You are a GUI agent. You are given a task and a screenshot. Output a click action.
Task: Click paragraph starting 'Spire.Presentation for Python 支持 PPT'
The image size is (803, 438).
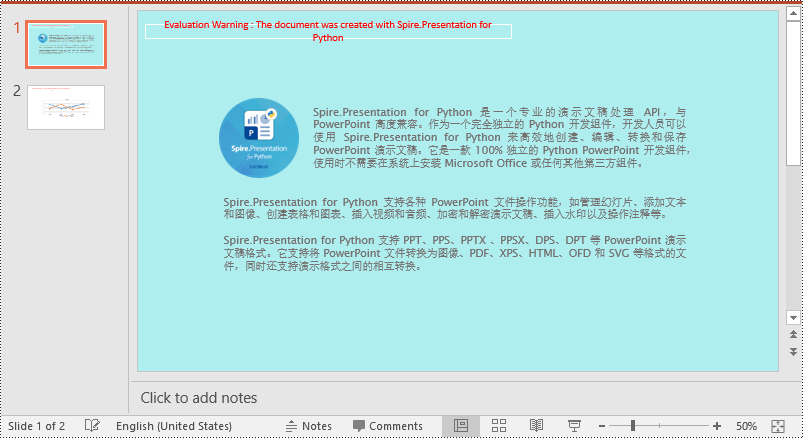coord(454,253)
